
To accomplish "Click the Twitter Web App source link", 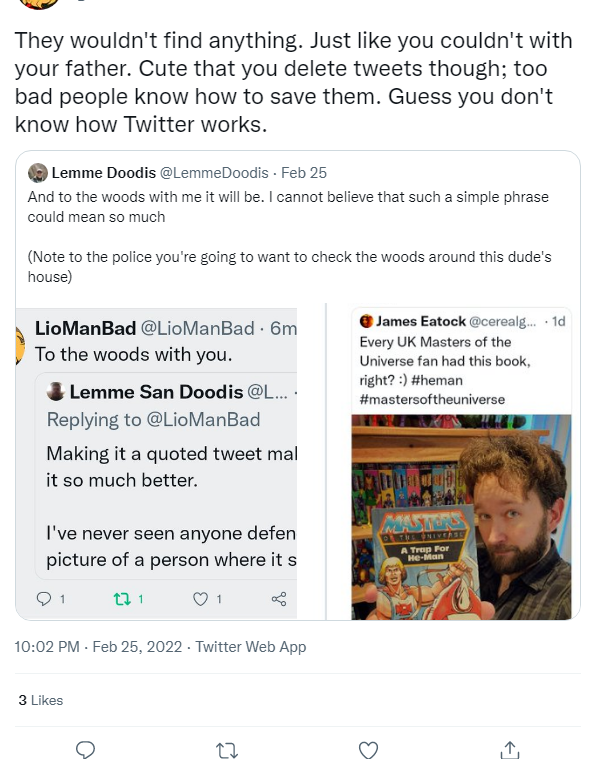I will (x=251, y=647).
